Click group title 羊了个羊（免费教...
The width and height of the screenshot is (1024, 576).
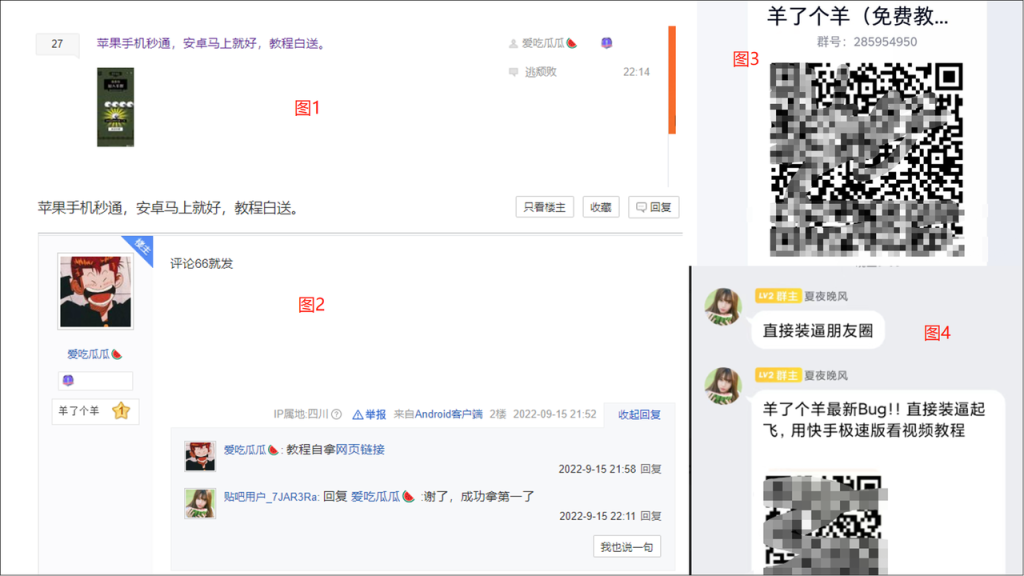pos(857,16)
